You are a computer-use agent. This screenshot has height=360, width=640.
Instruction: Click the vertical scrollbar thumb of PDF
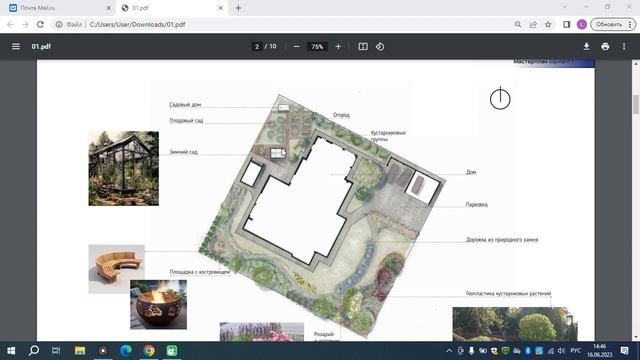636,104
